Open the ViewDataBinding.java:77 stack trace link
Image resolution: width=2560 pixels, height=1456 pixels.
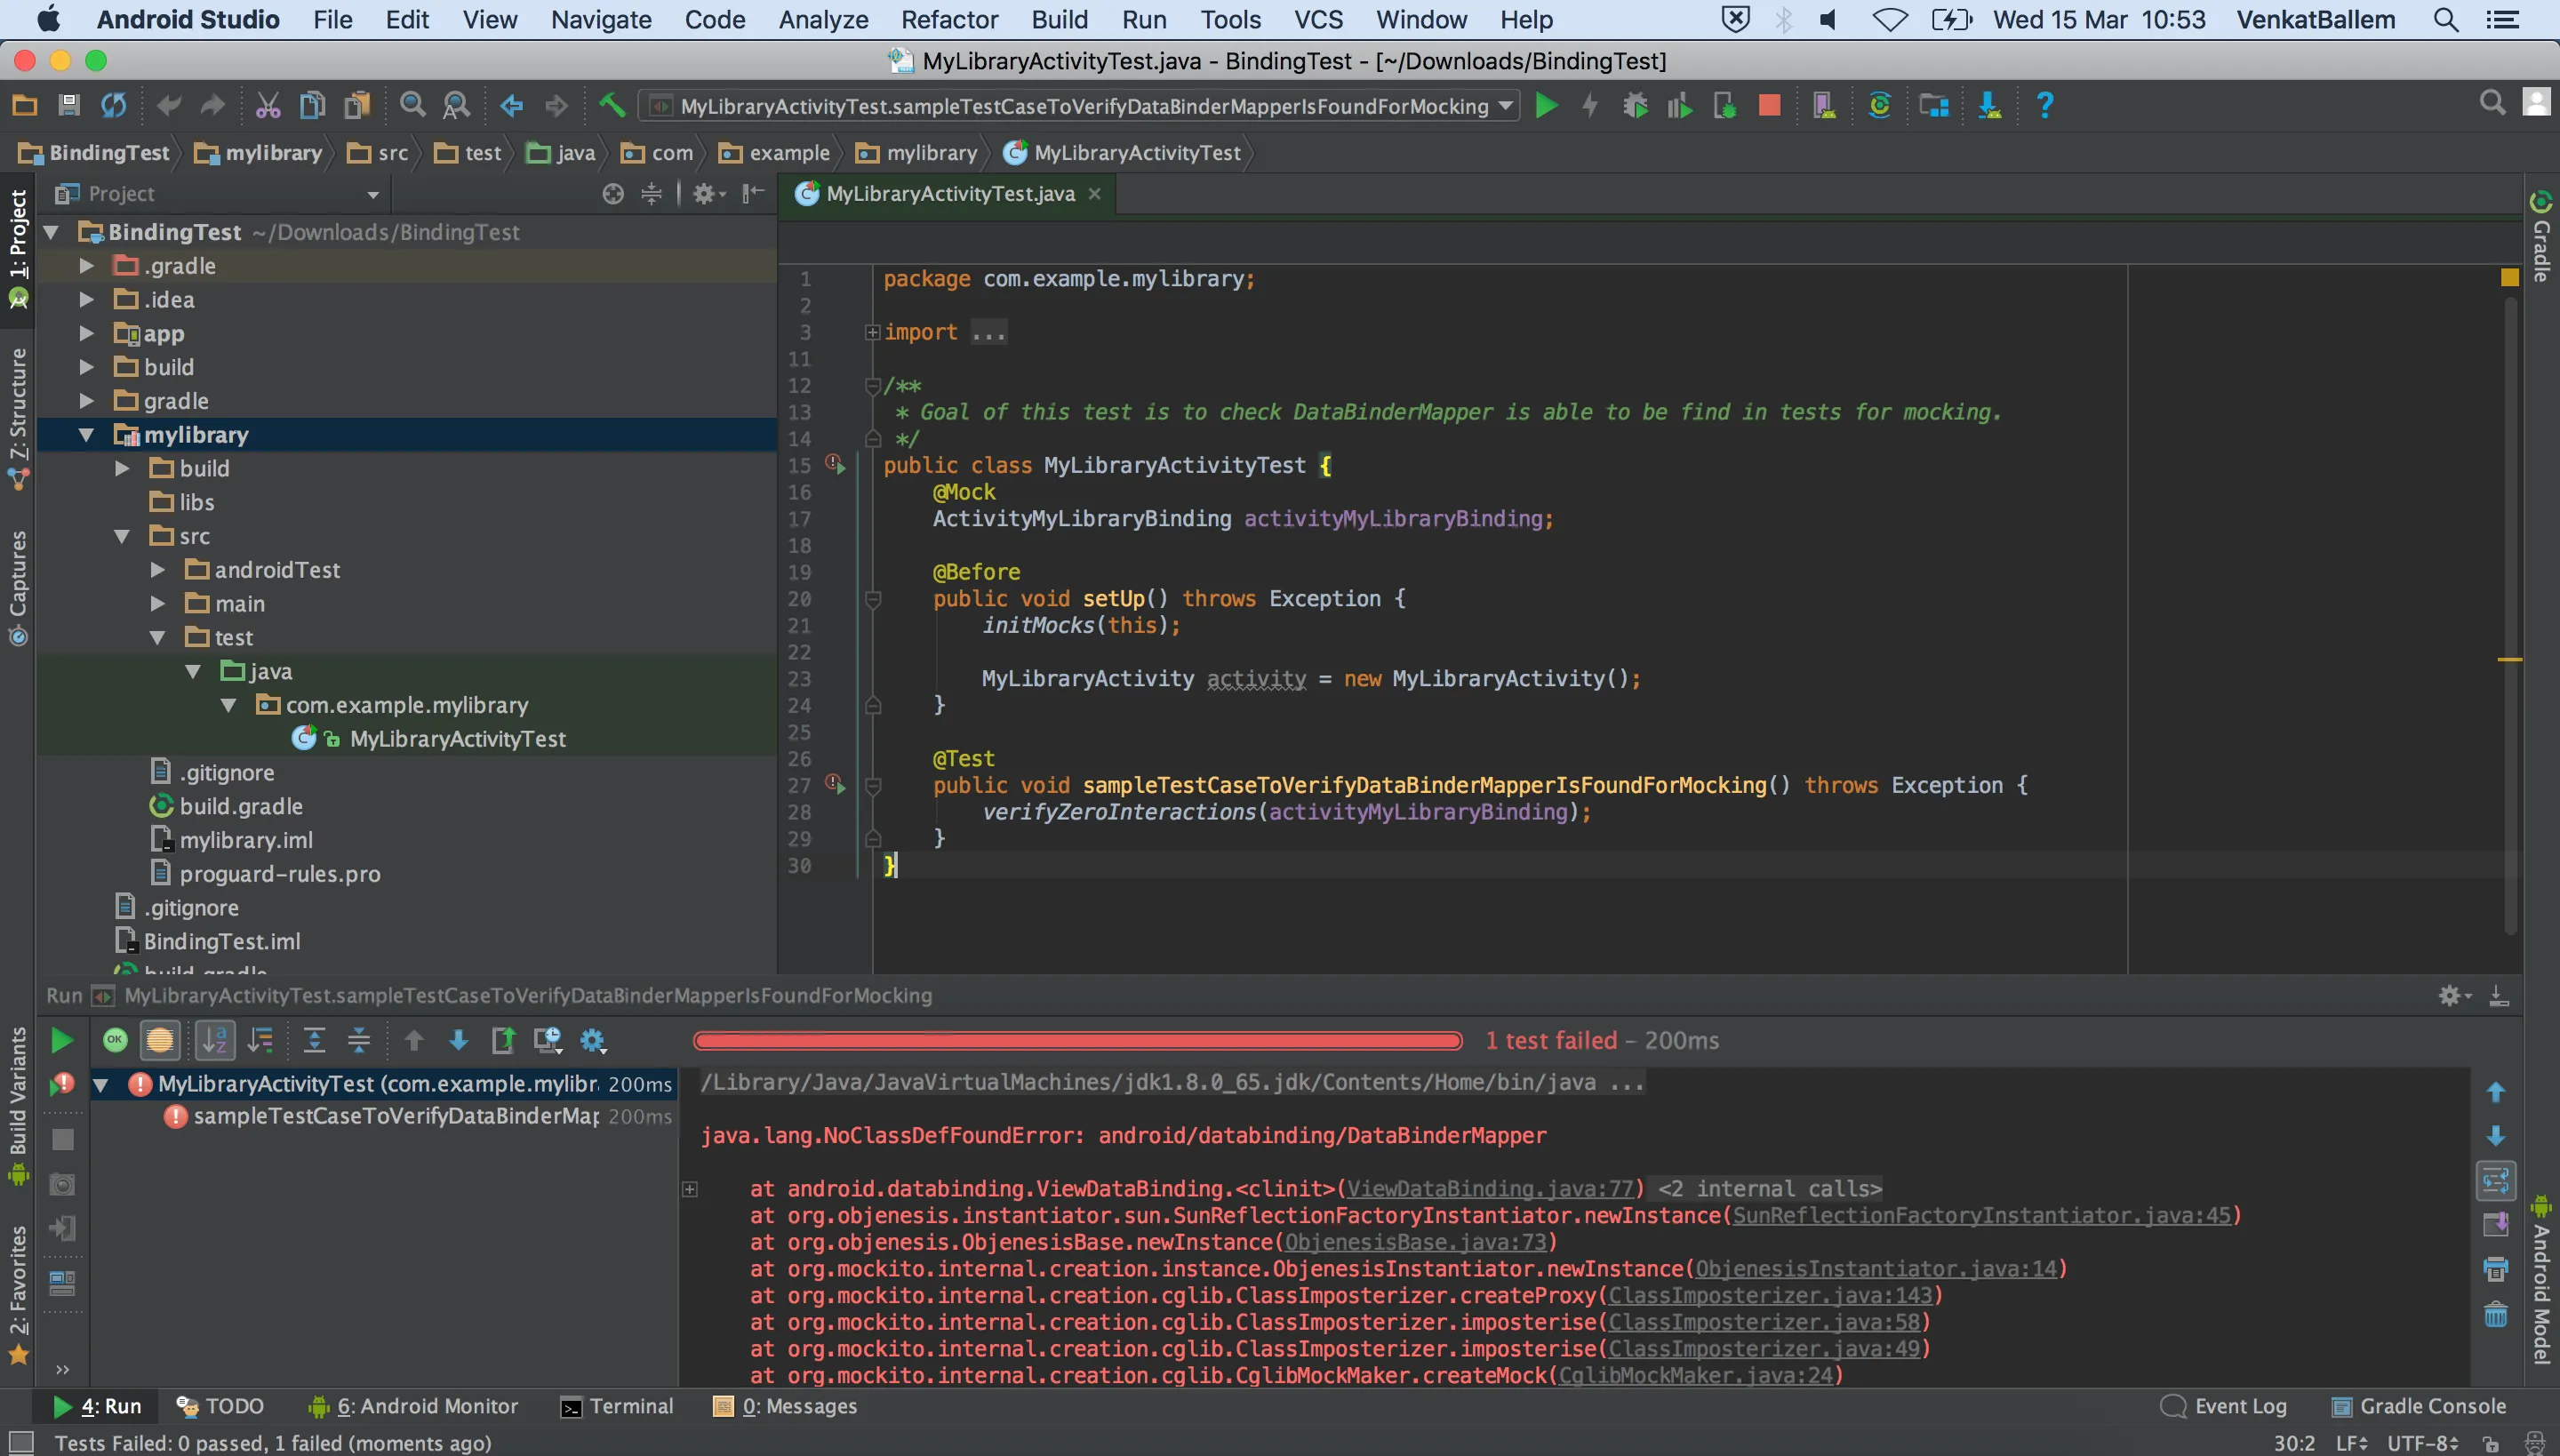tap(1489, 1189)
